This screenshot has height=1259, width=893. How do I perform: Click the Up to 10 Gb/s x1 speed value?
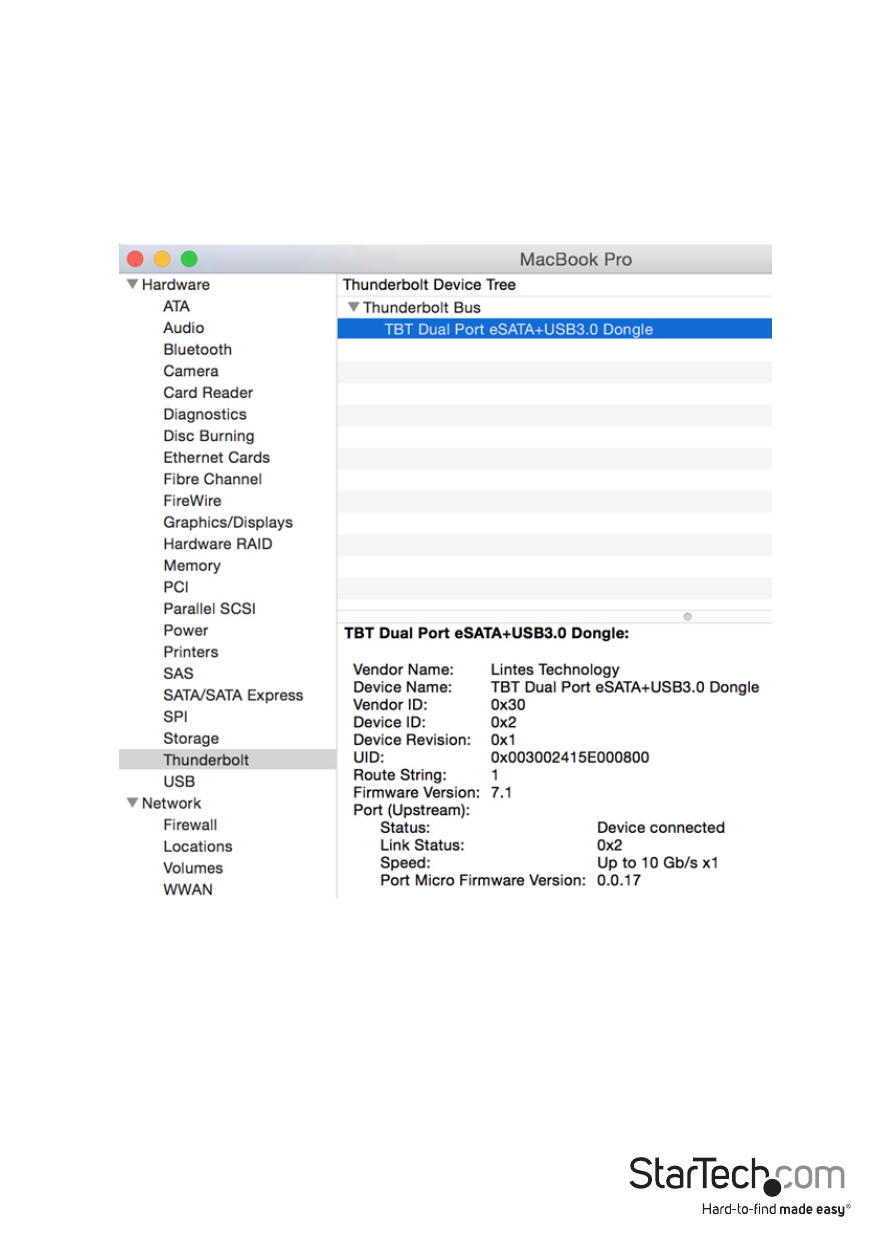[x=658, y=863]
